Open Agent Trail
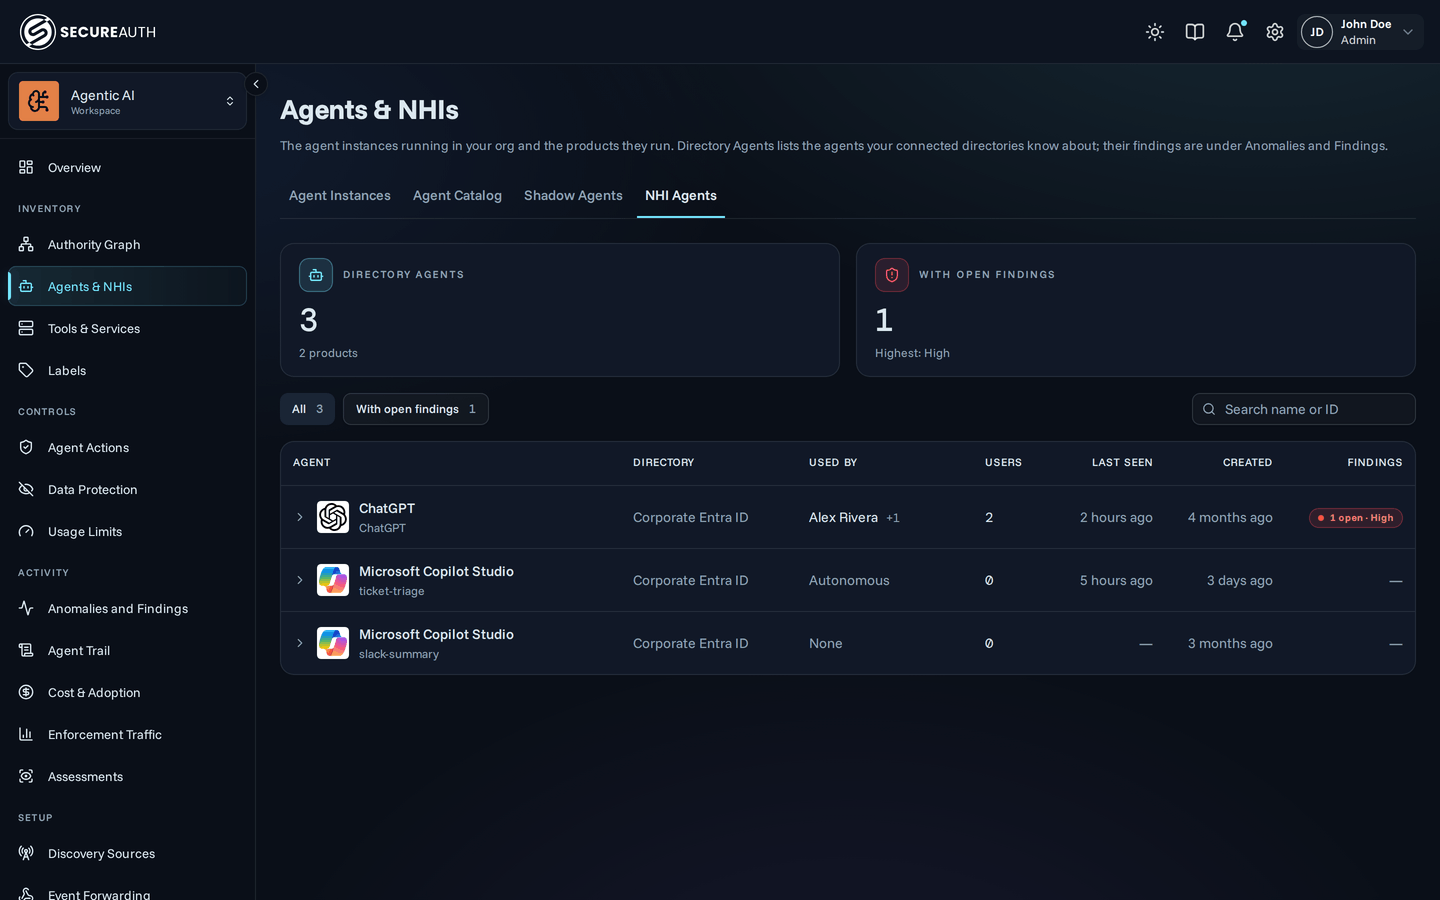Image resolution: width=1440 pixels, height=900 pixels. click(127, 650)
